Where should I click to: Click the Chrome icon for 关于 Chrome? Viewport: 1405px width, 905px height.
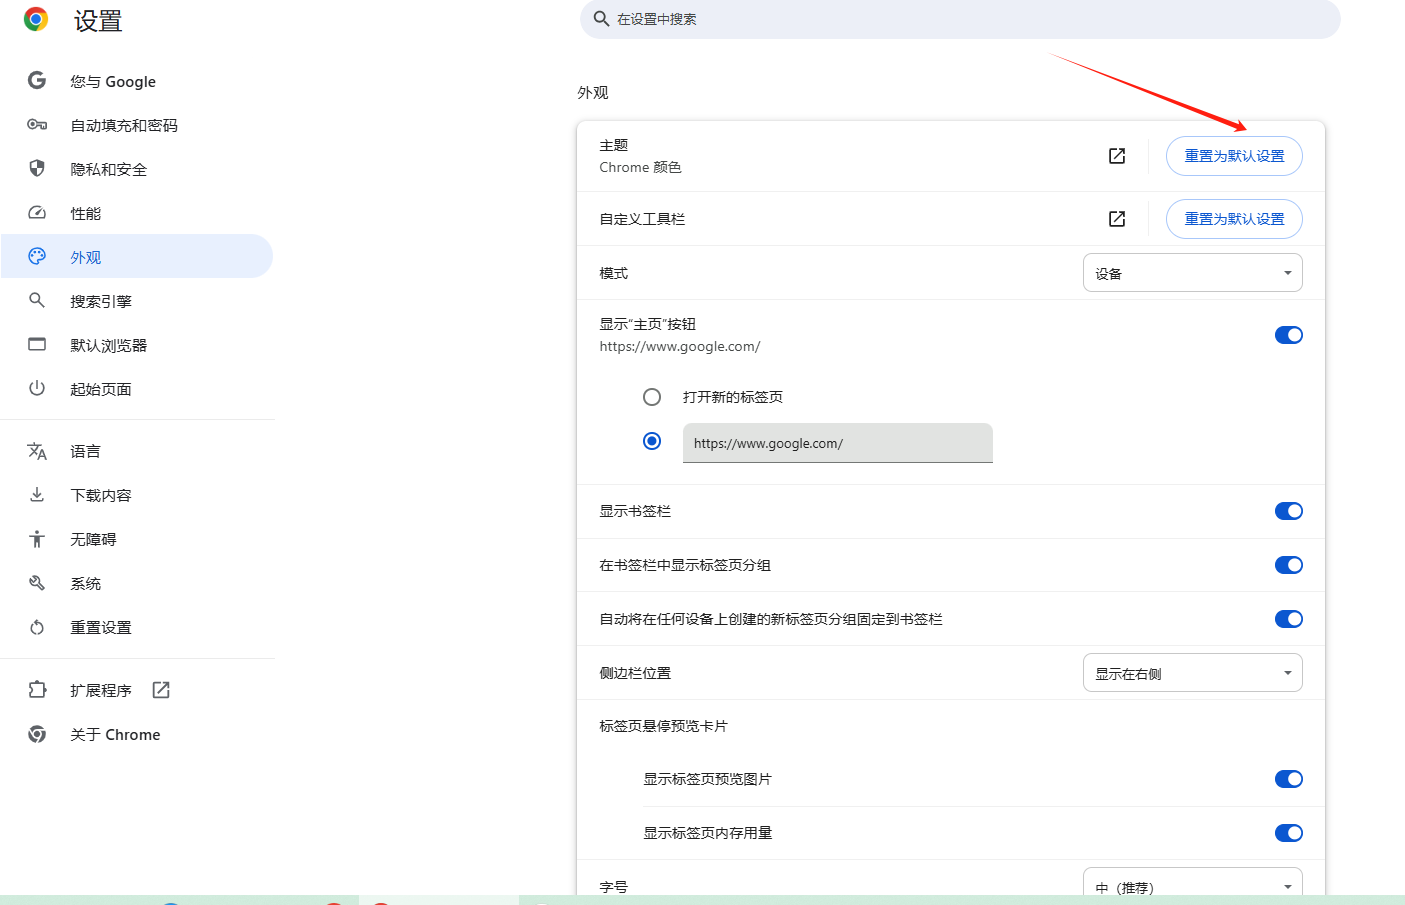pos(37,734)
